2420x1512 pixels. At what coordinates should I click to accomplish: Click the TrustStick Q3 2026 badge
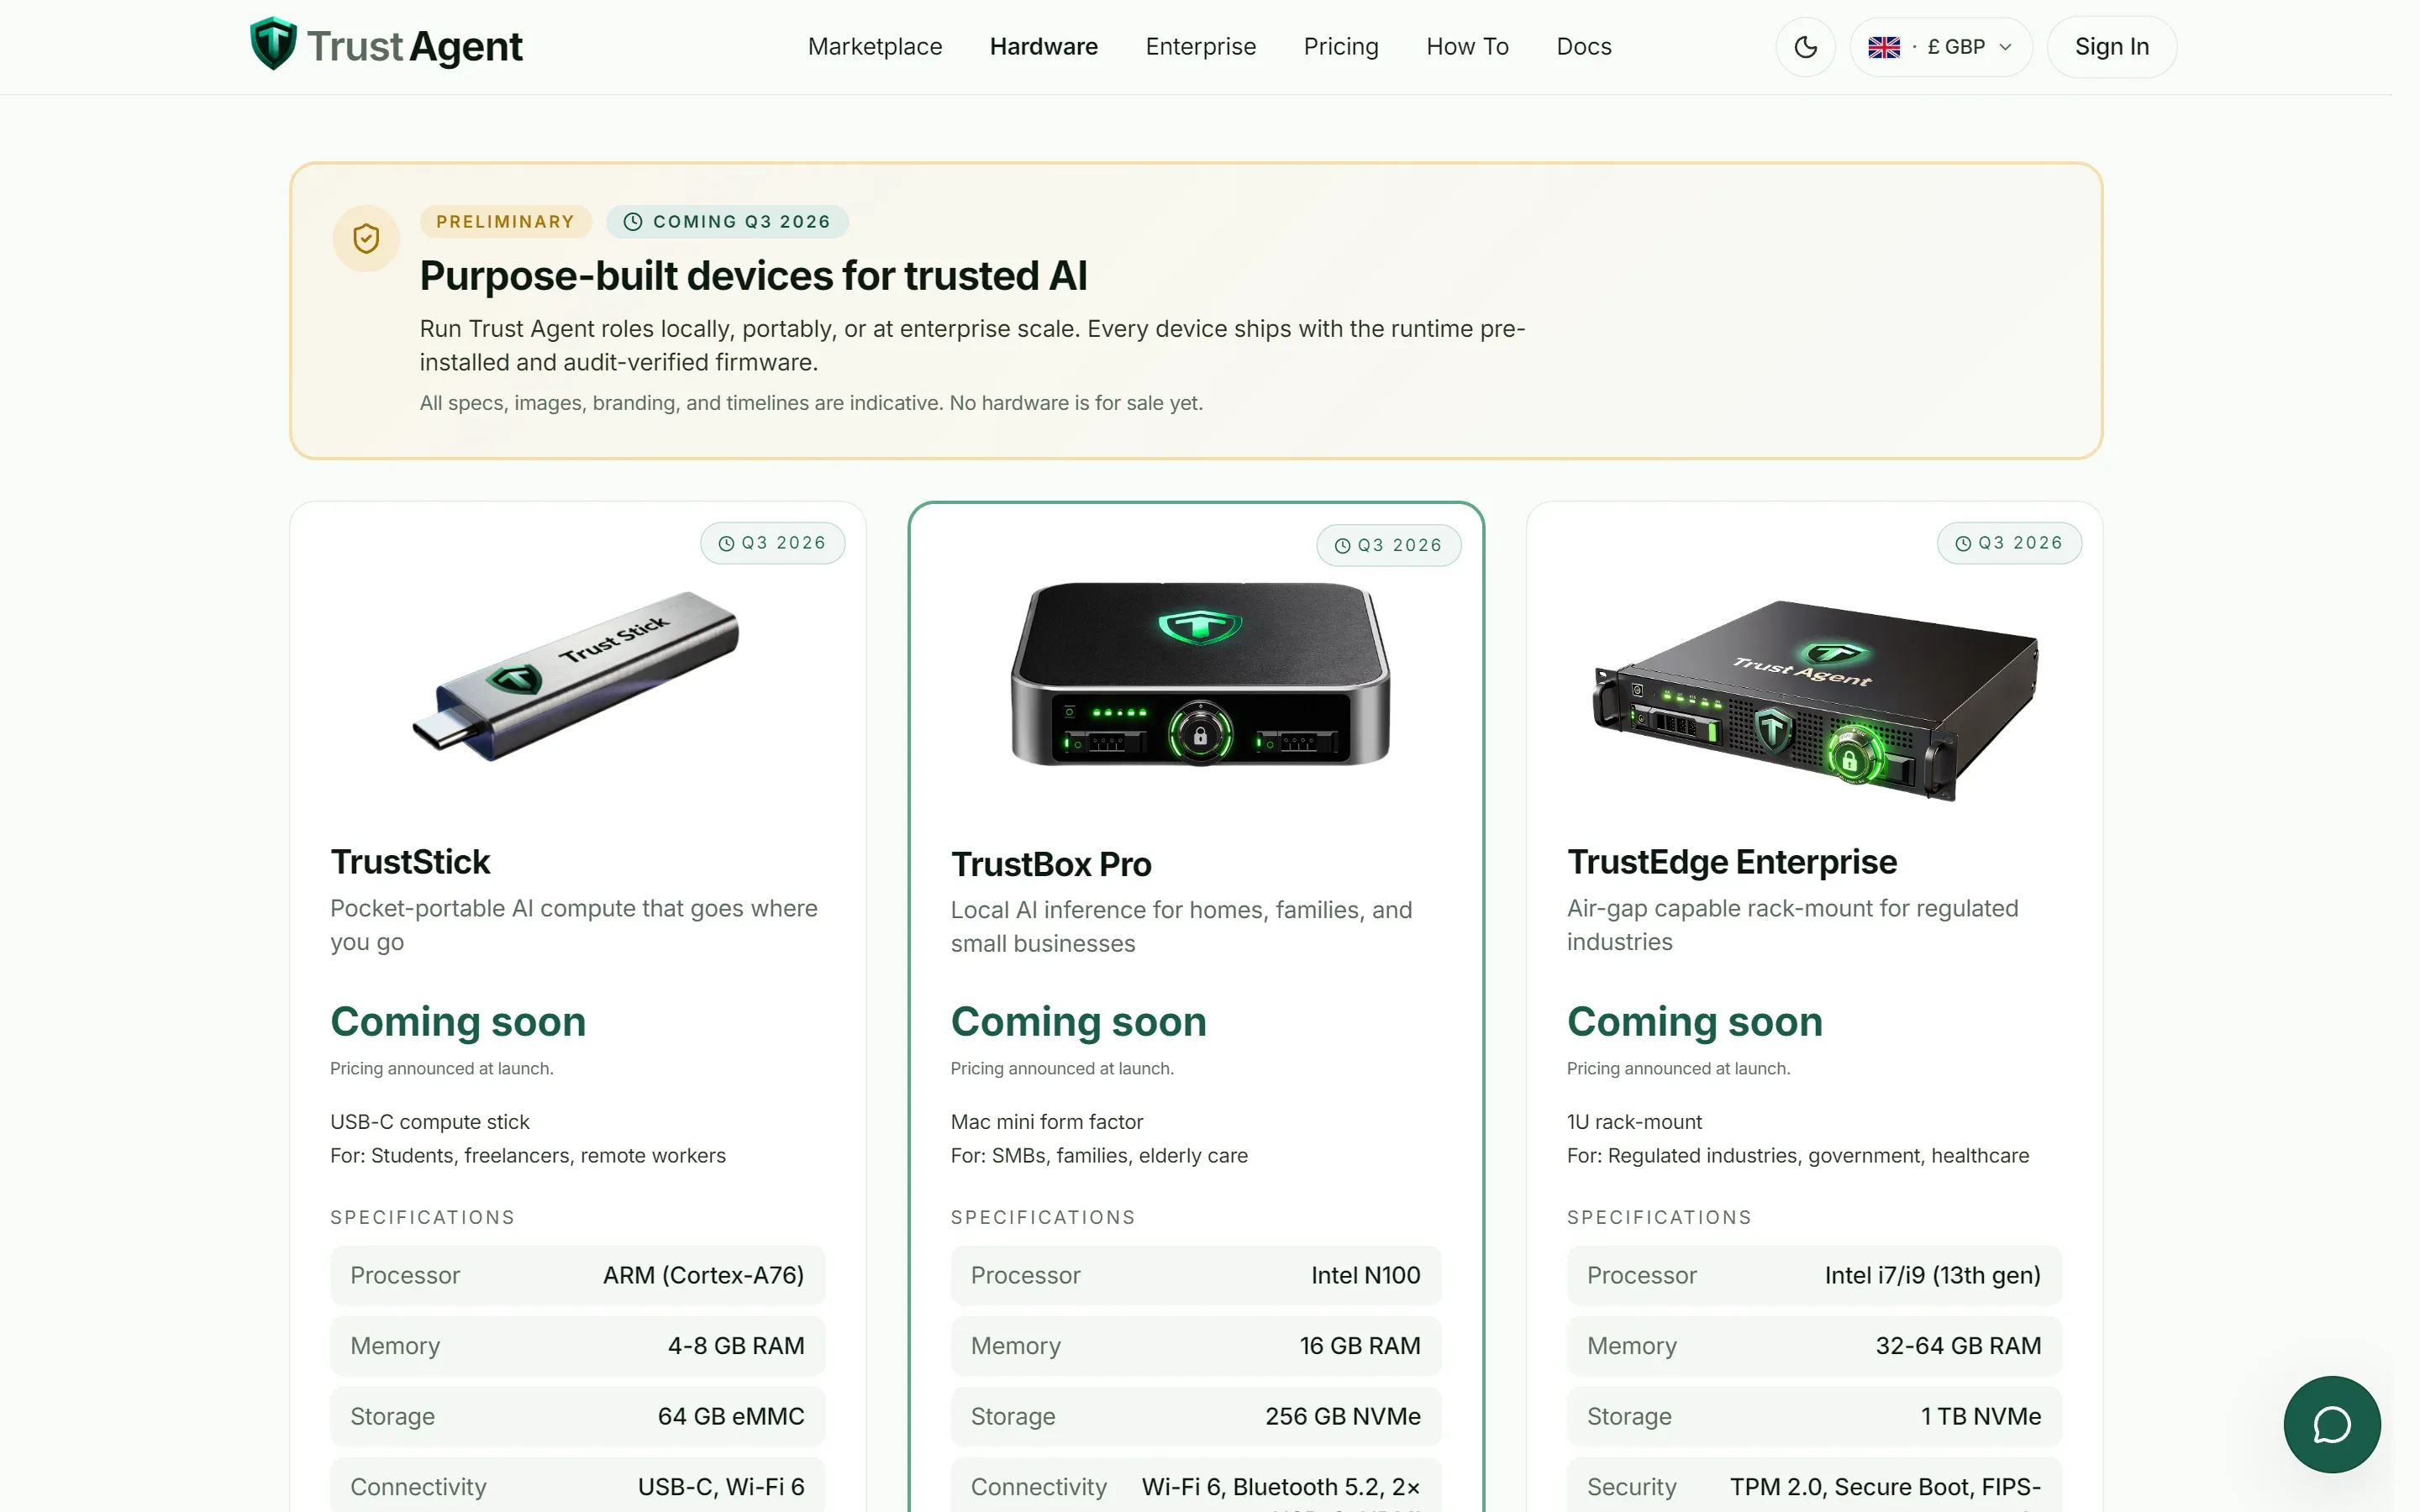pyautogui.click(x=772, y=543)
